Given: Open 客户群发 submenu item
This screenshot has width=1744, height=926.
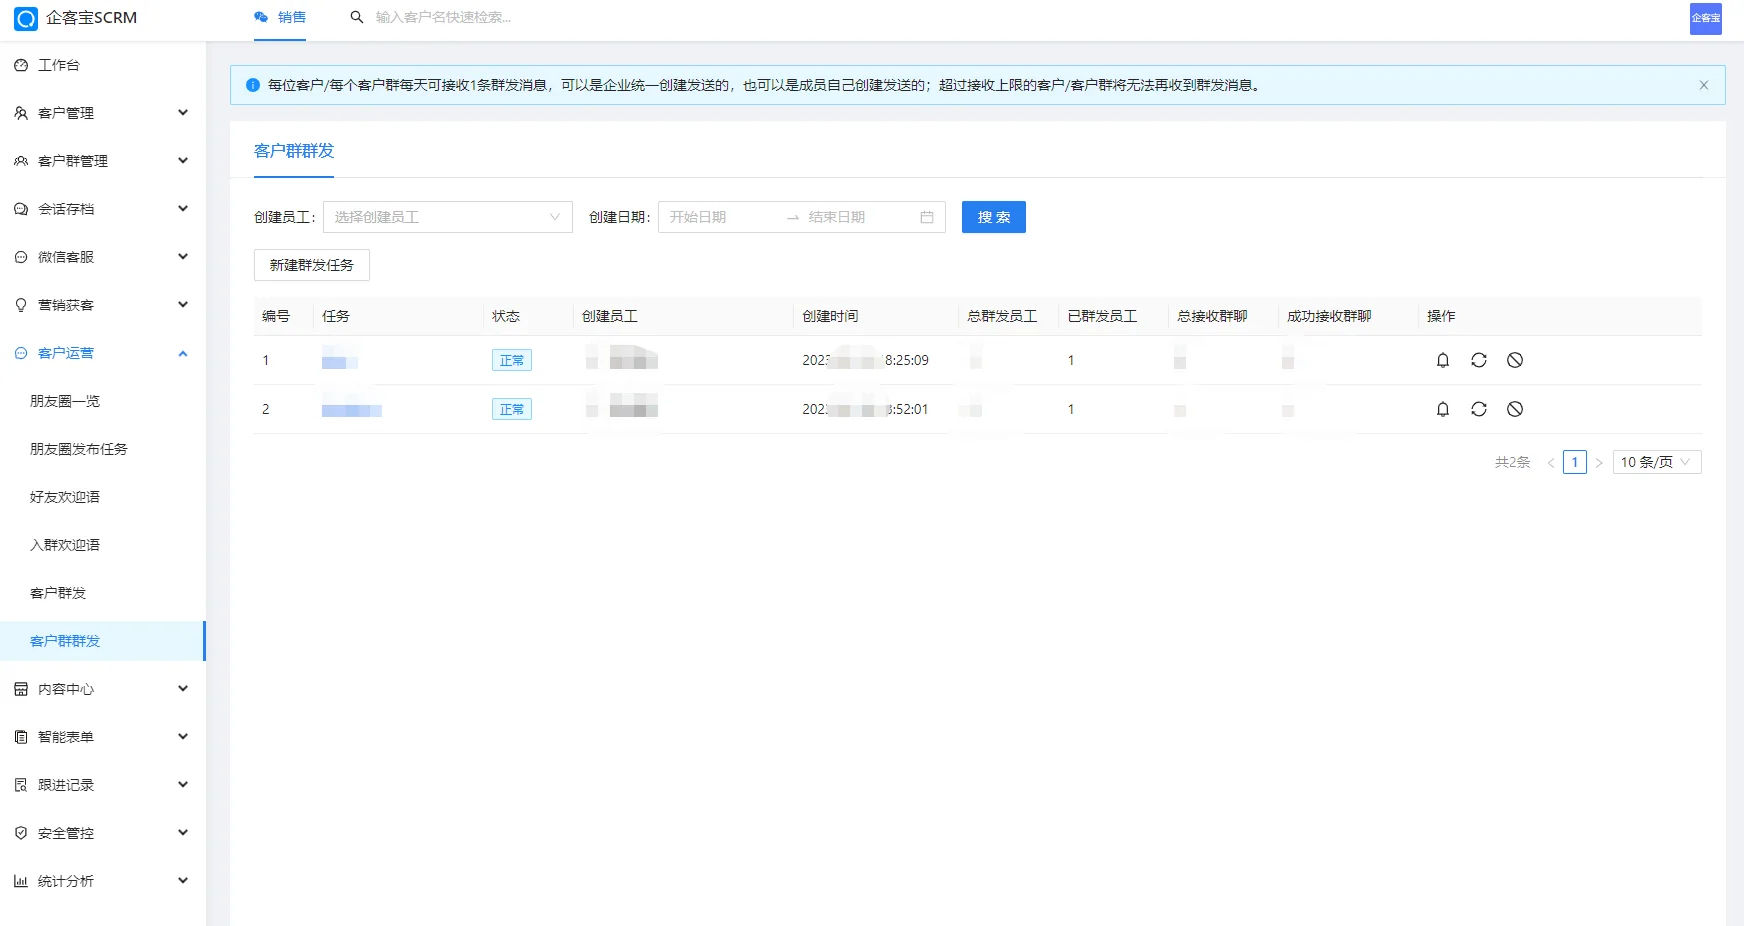Looking at the screenshot, I should (x=103, y=593).
